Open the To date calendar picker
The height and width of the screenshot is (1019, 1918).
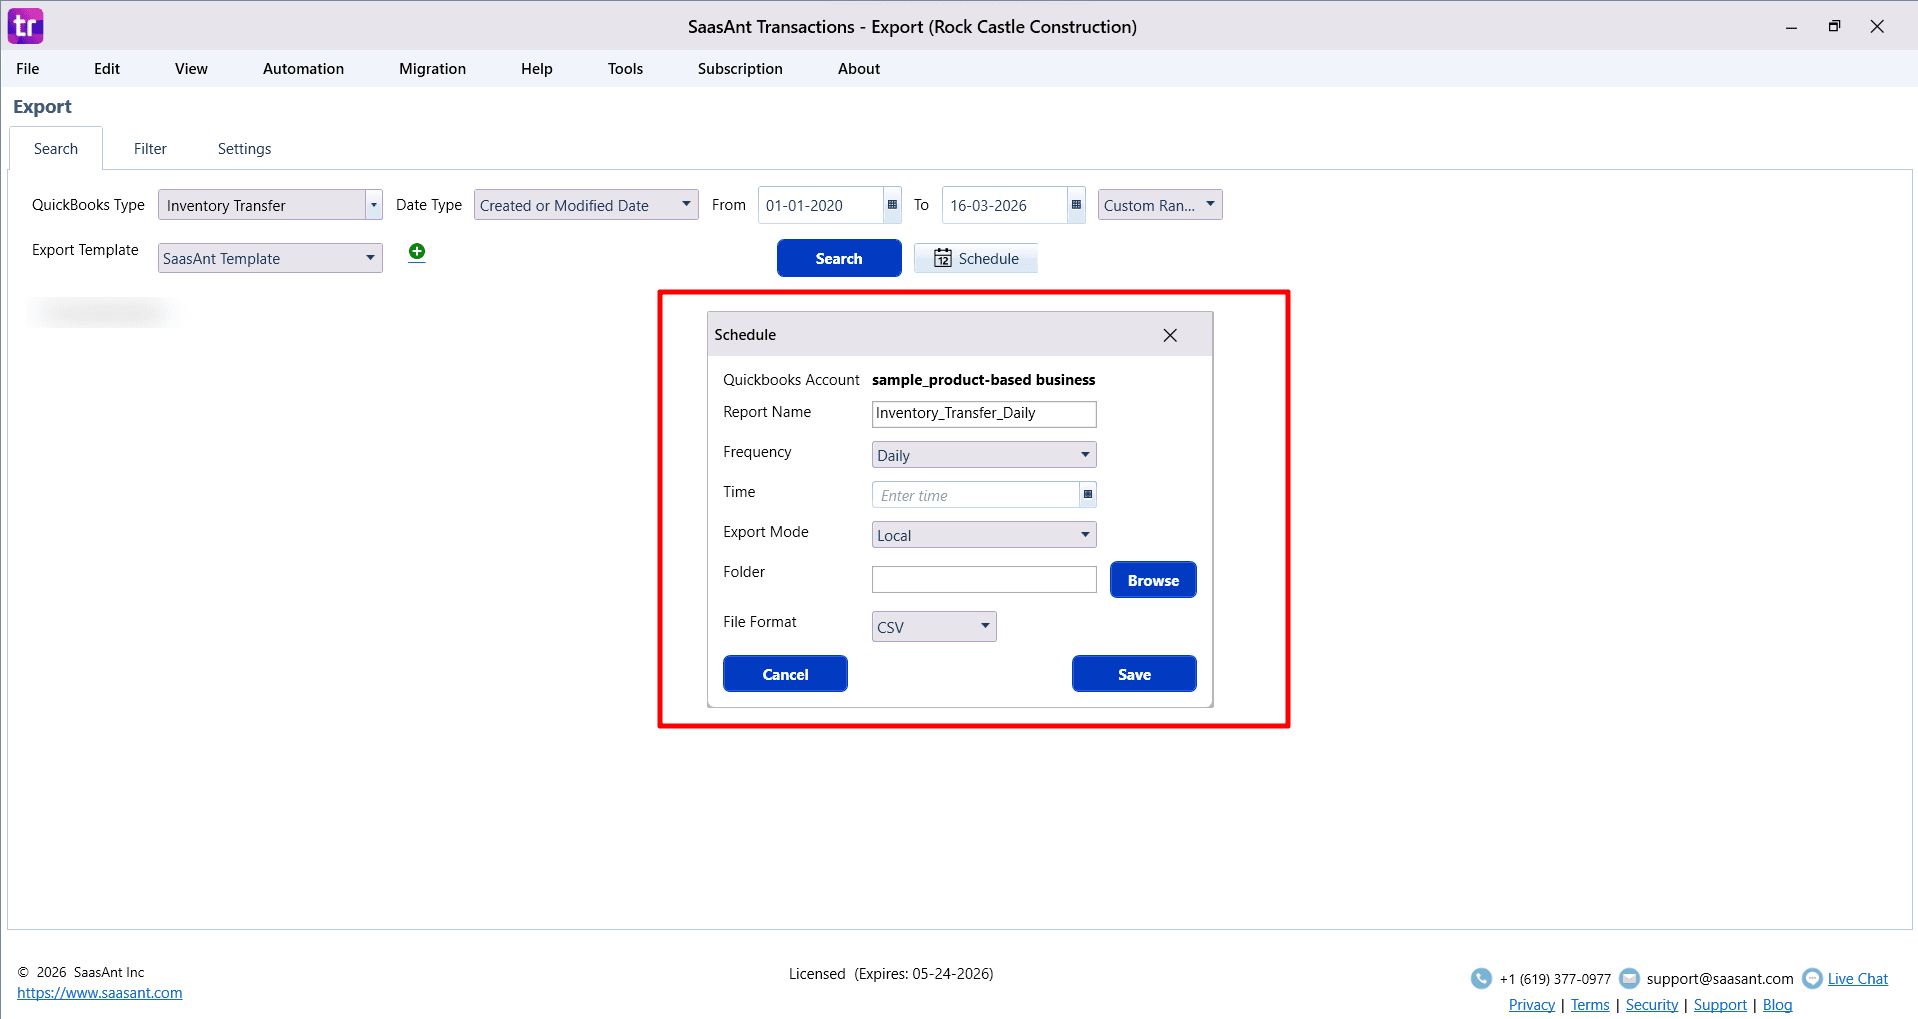1076,205
